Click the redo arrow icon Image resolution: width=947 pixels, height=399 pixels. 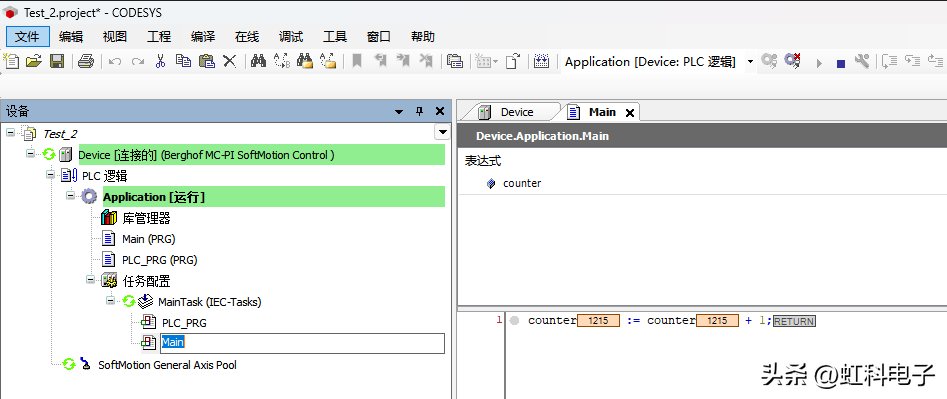pyautogui.click(x=138, y=62)
